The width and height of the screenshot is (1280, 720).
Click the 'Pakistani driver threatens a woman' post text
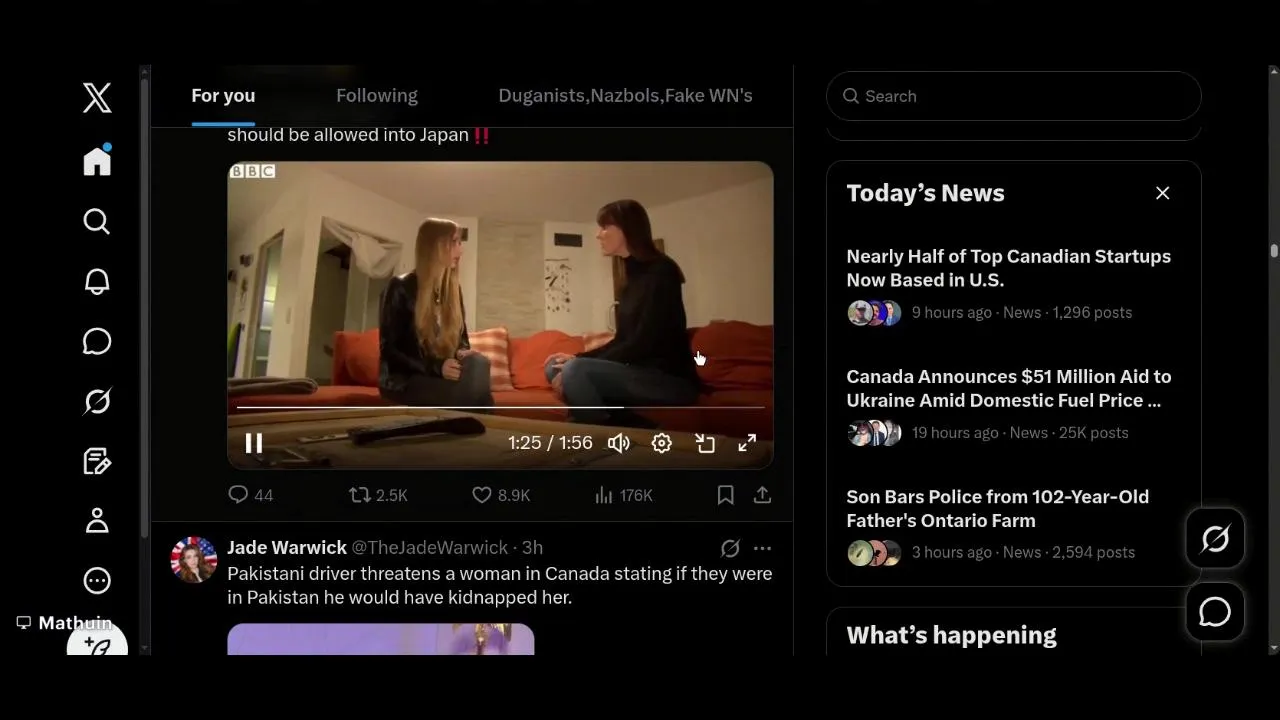(499, 586)
